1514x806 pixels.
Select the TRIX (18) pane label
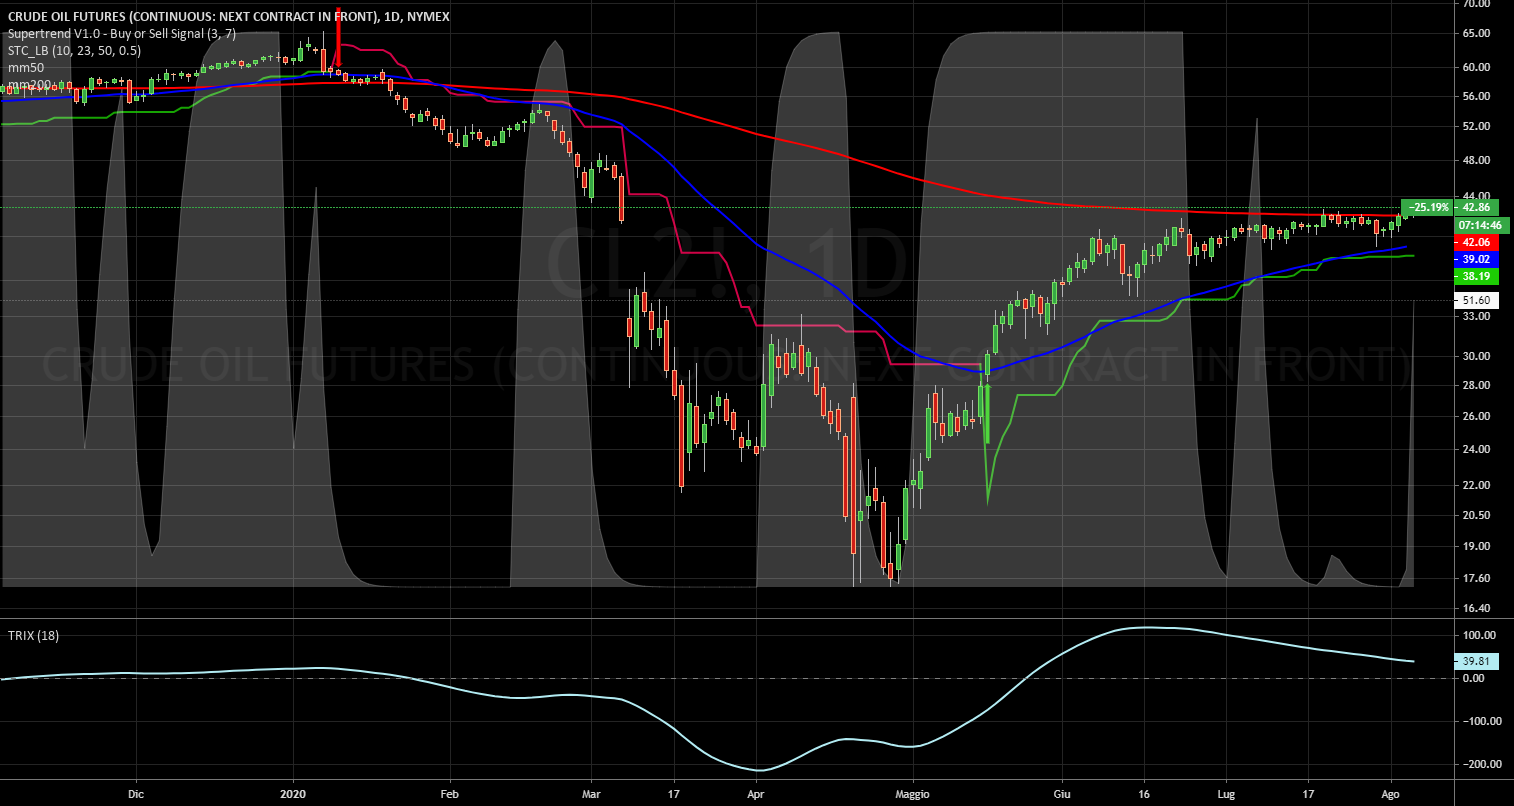(32, 636)
